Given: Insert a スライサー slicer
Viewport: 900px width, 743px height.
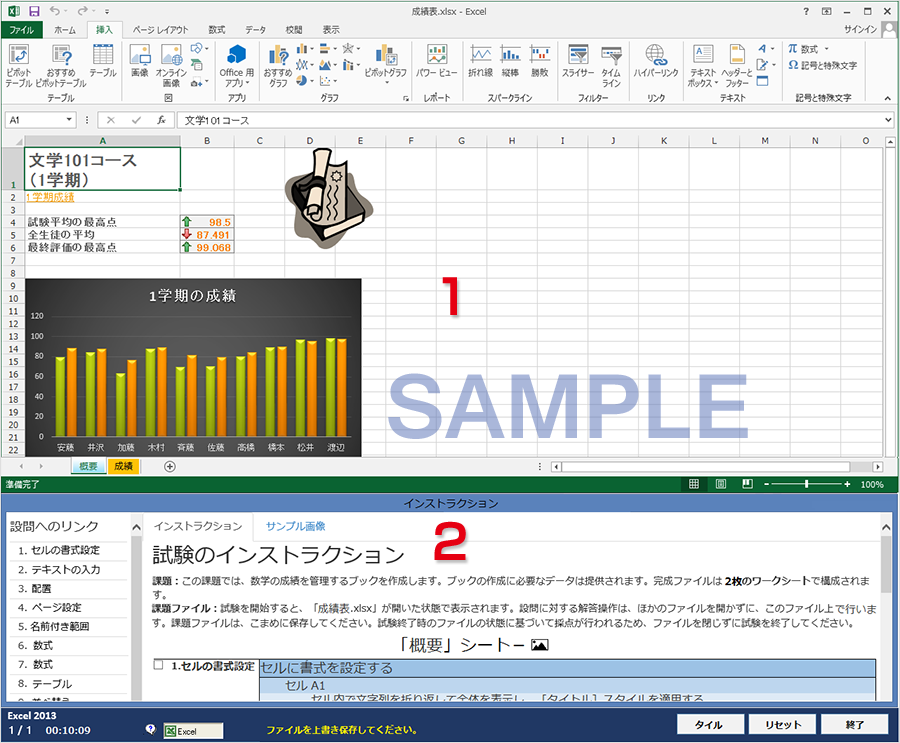Looking at the screenshot, I should [577, 60].
